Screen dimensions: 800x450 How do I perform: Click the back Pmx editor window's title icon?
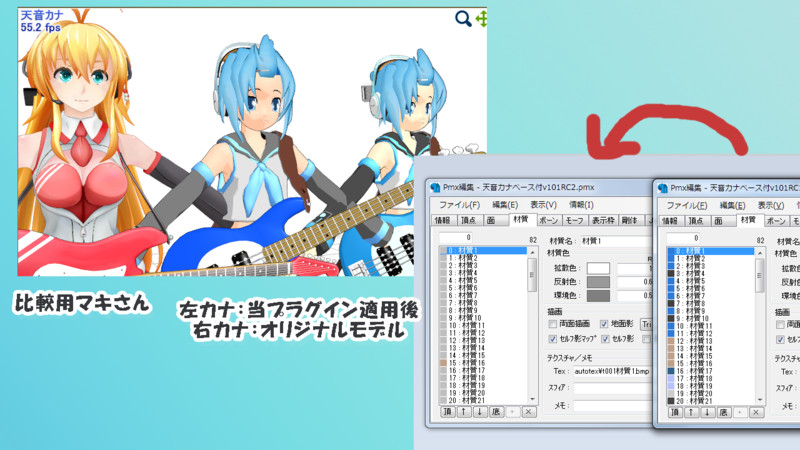click(x=435, y=187)
